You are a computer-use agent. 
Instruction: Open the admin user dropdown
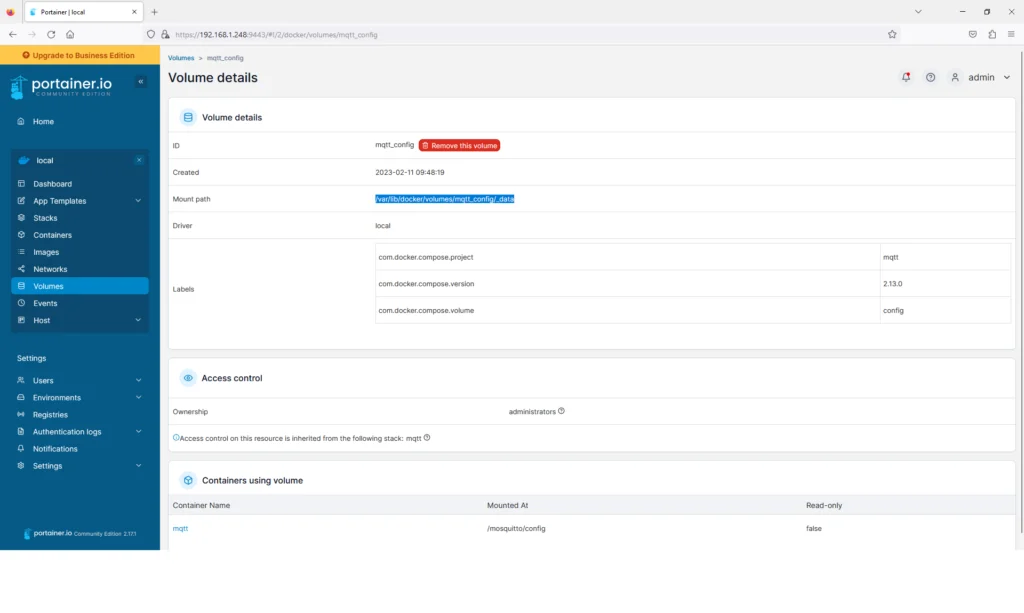981,77
